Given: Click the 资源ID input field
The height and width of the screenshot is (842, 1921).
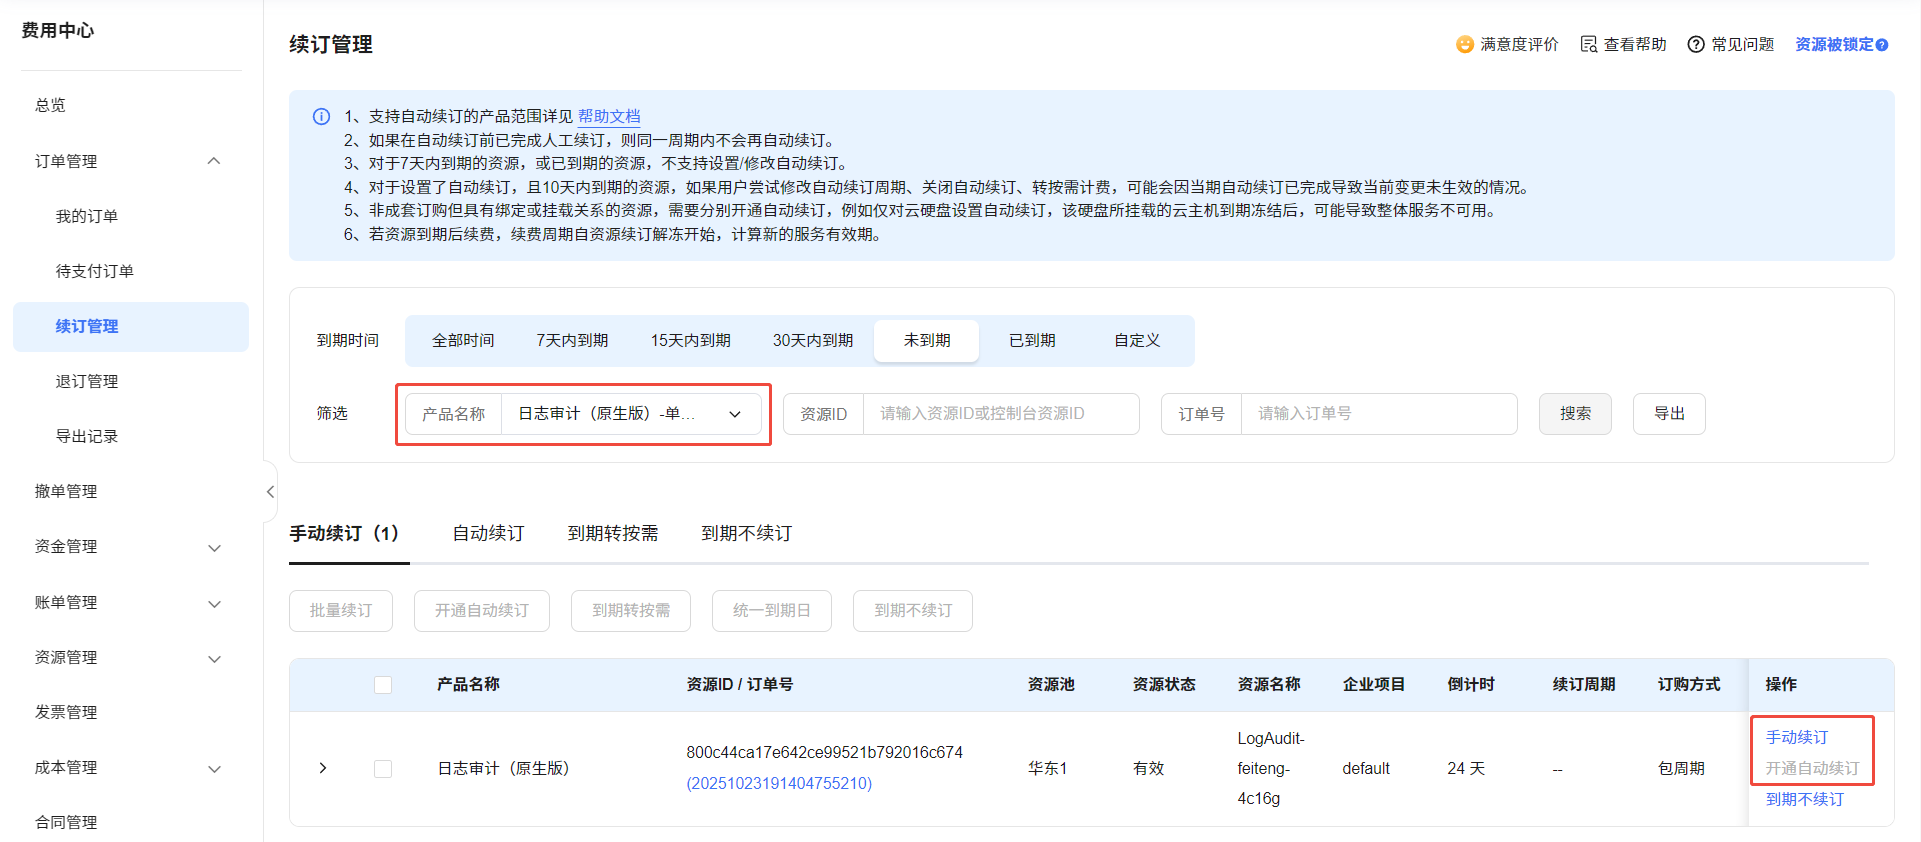Looking at the screenshot, I should coord(1000,414).
